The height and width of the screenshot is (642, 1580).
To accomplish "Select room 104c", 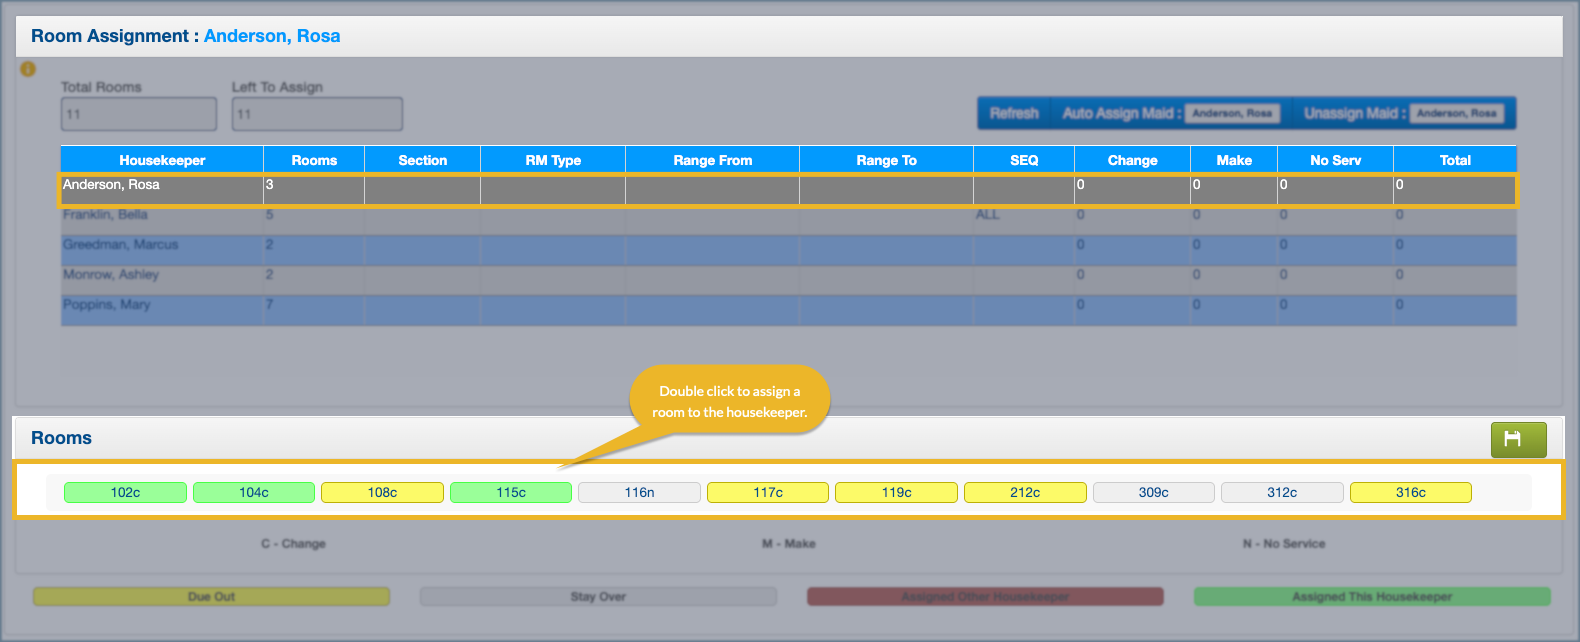I will [x=254, y=492].
